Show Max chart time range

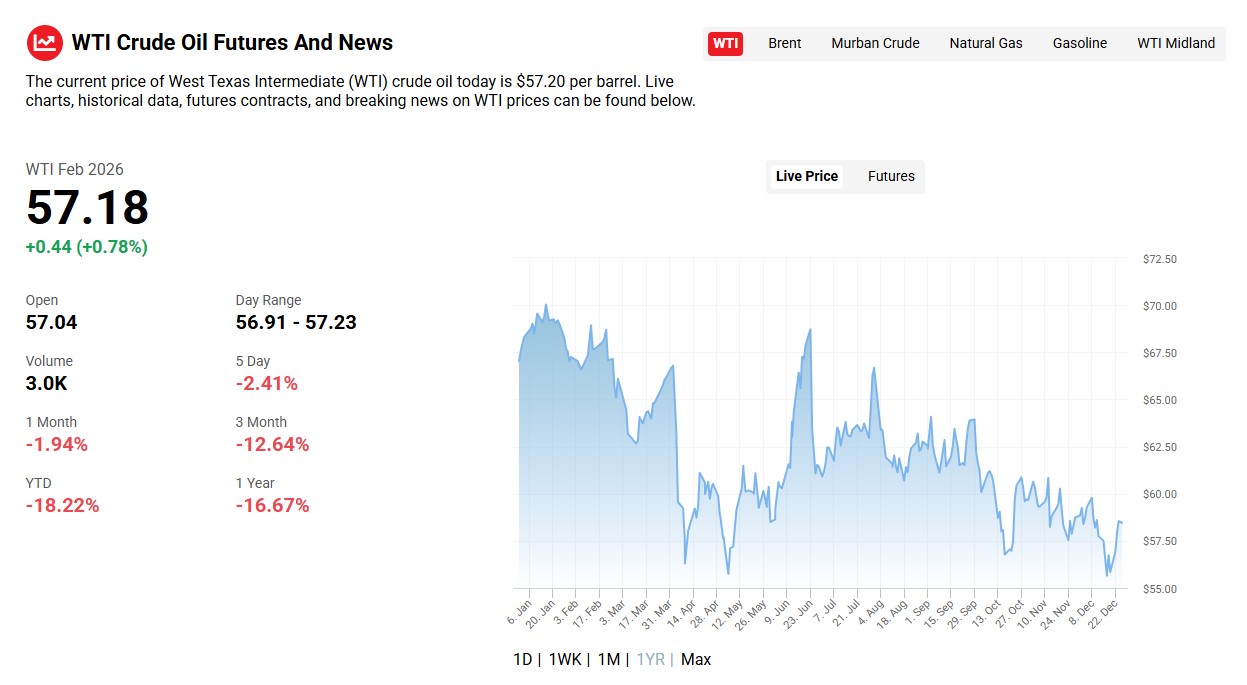pos(696,659)
